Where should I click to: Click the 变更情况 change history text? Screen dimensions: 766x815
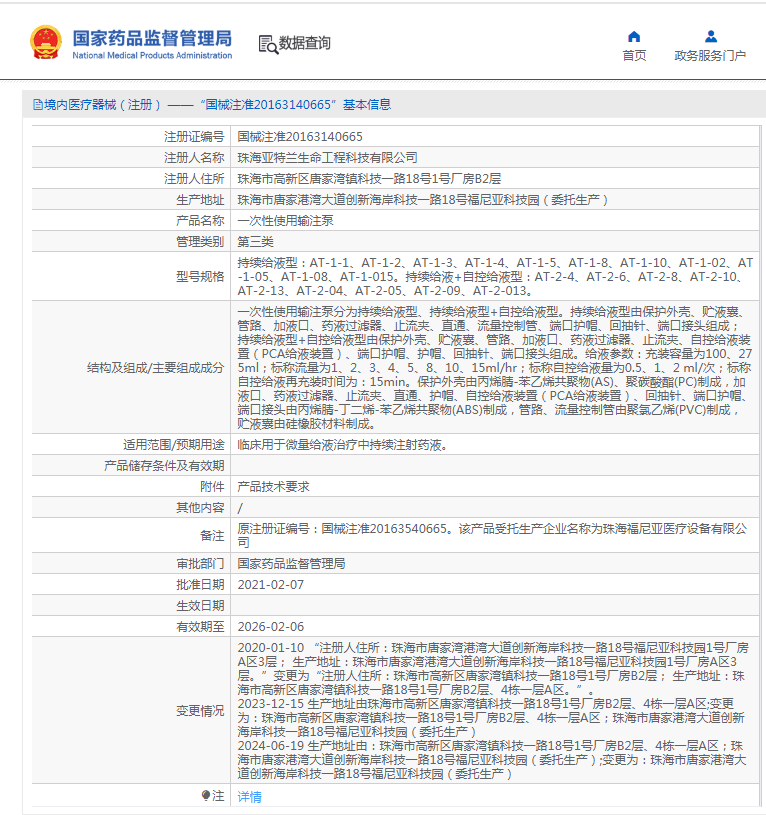[493, 711]
